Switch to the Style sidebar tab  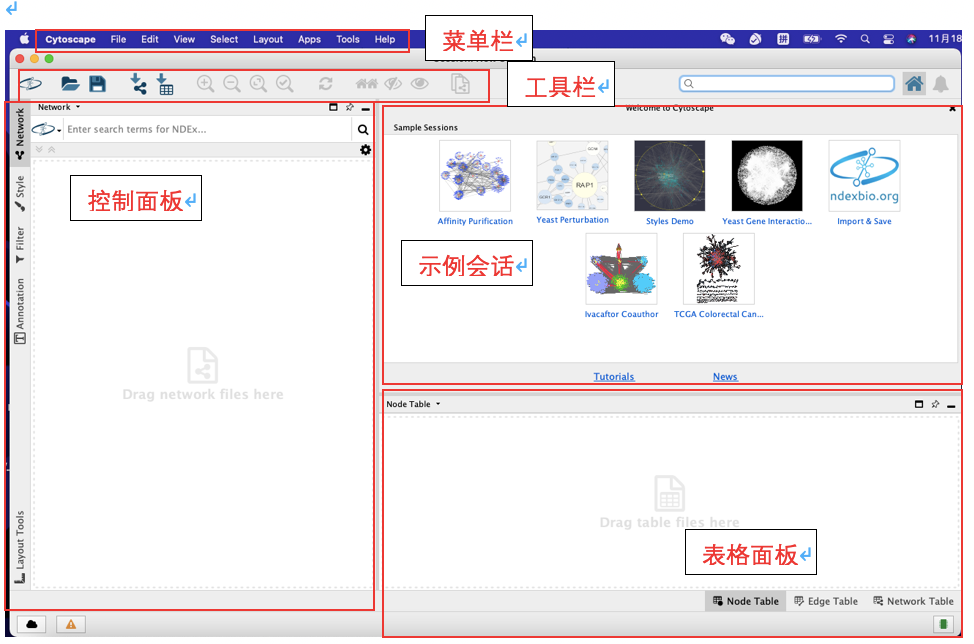point(20,193)
